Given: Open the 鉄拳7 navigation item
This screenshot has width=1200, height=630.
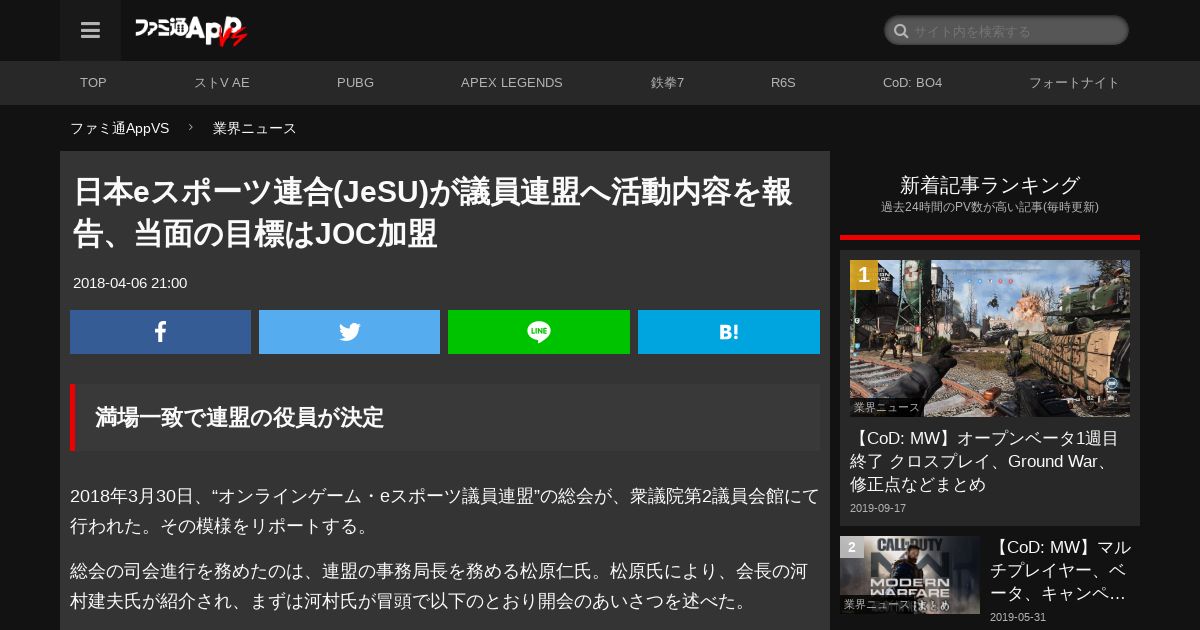Looking at the screenshot, I should pyautogui.click(x=667, y=83).
